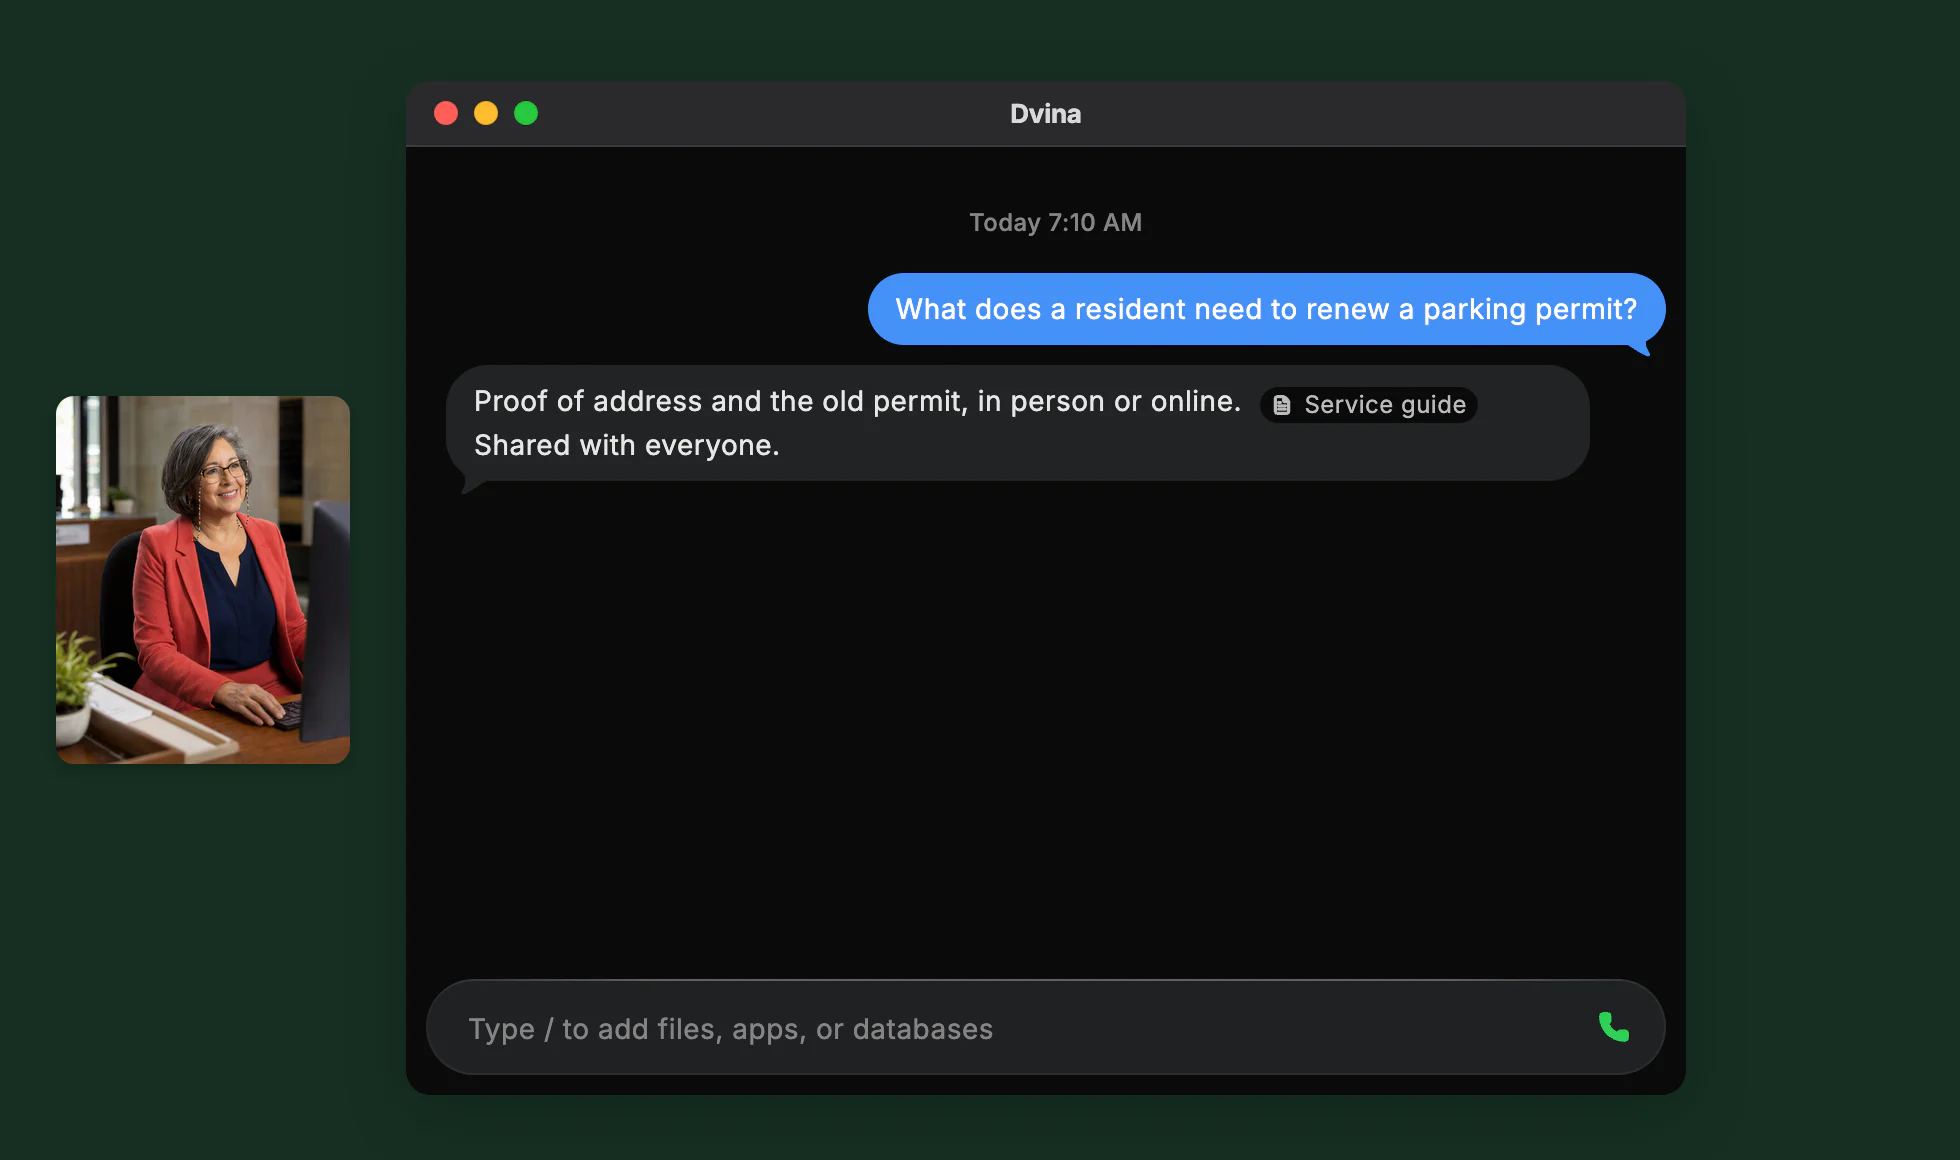This screenshot has width=1960, height=1160.
Task: Open the photo of the woman at desk
Action: (x=203, y=580)
